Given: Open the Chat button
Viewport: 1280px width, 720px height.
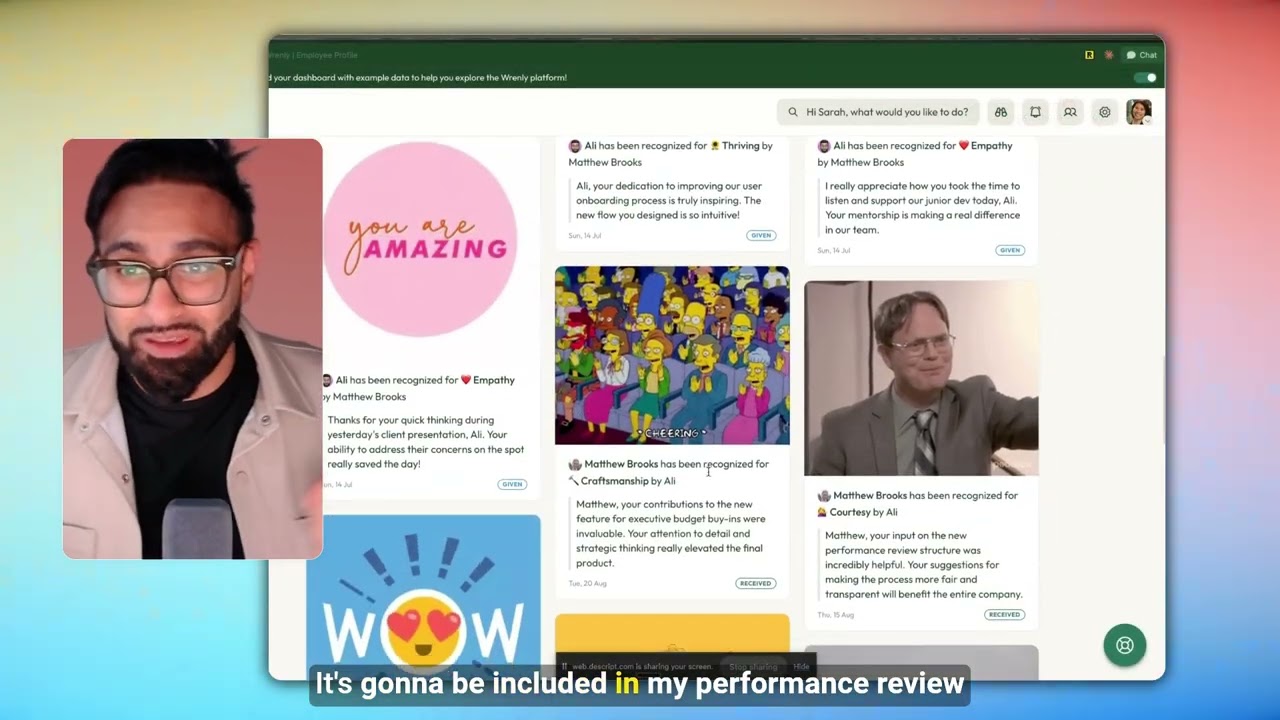Looking at the screenshot, I should tap(1141, 55).
